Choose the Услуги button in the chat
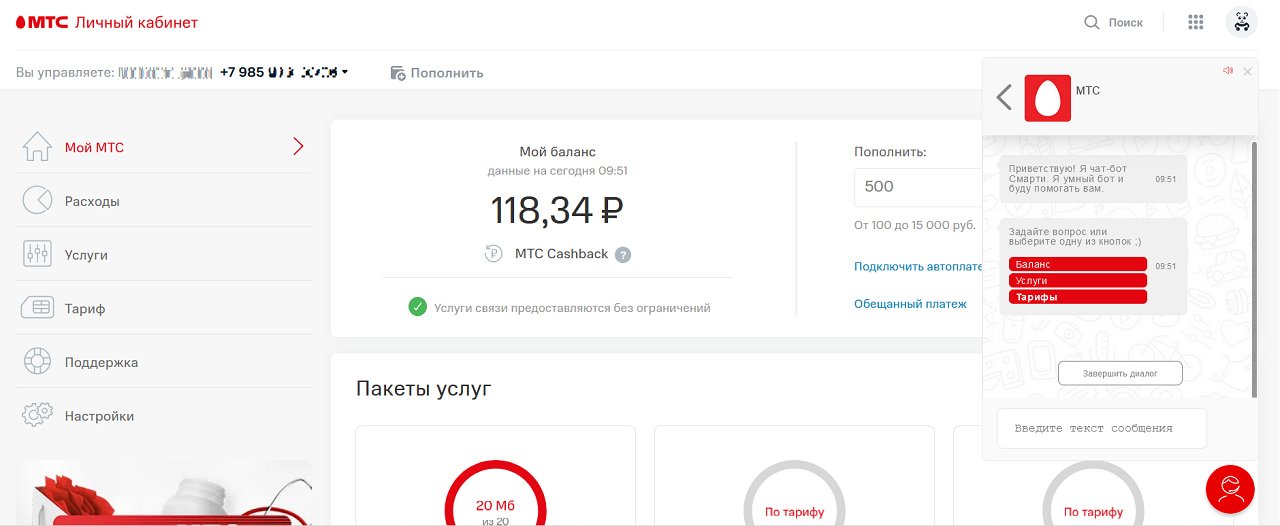1280x526 pixels. (1078, 281)
